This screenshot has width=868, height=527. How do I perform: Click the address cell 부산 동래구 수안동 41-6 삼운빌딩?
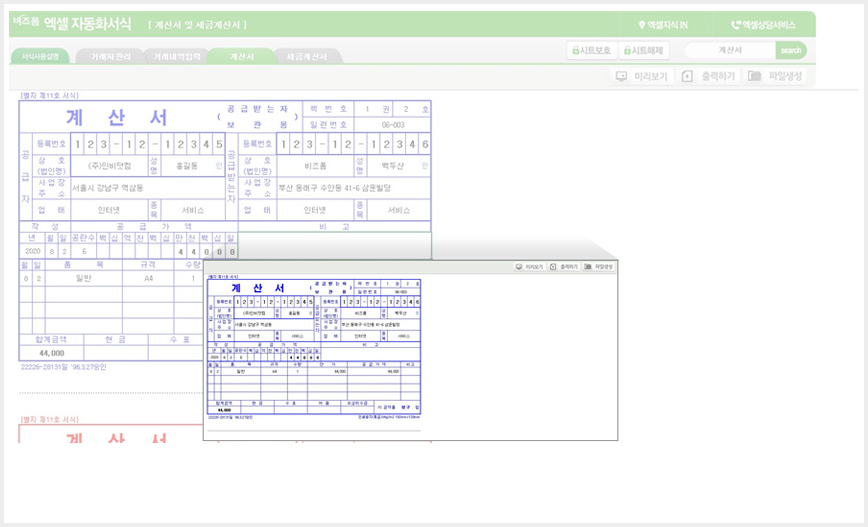[354, 188]
